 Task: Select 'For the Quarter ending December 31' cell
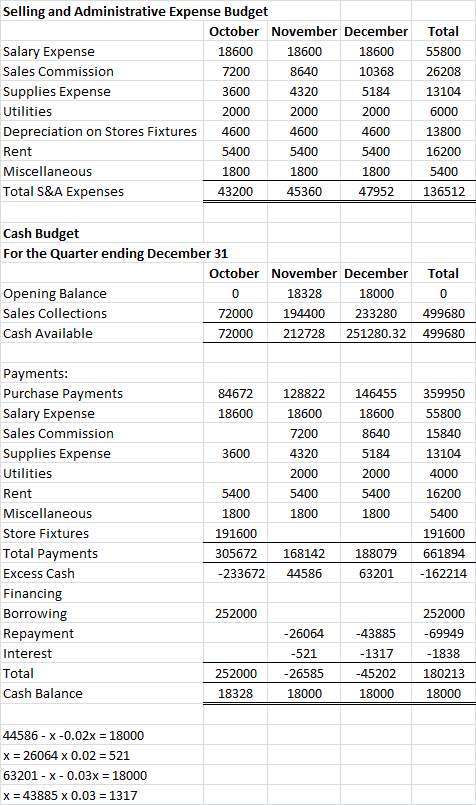click(x=116, y=254)
